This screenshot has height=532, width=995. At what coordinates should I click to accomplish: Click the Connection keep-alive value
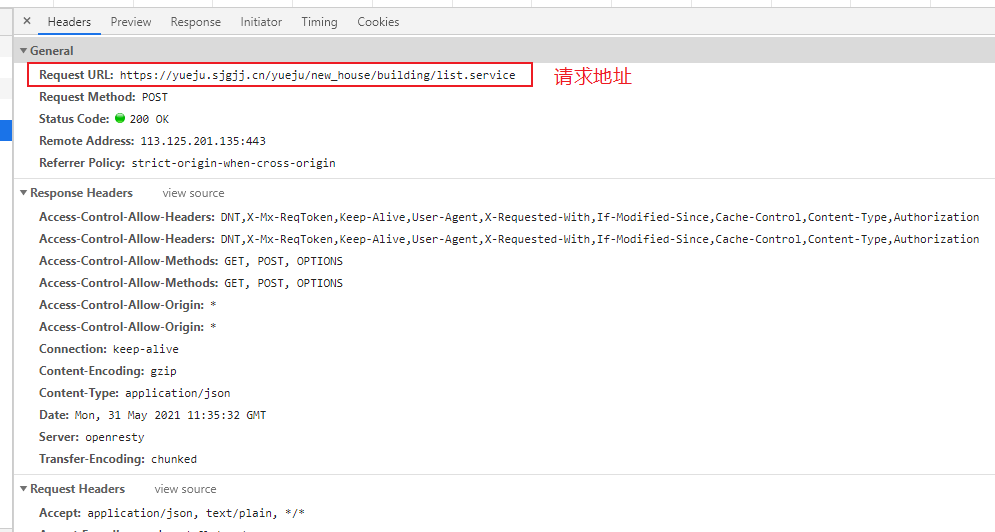pos(145,349)
